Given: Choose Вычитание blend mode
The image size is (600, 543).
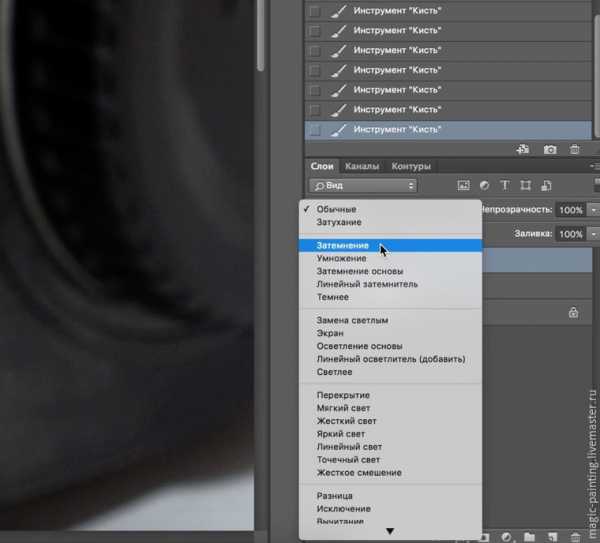Looking at the screenshot, I should 390,521.
